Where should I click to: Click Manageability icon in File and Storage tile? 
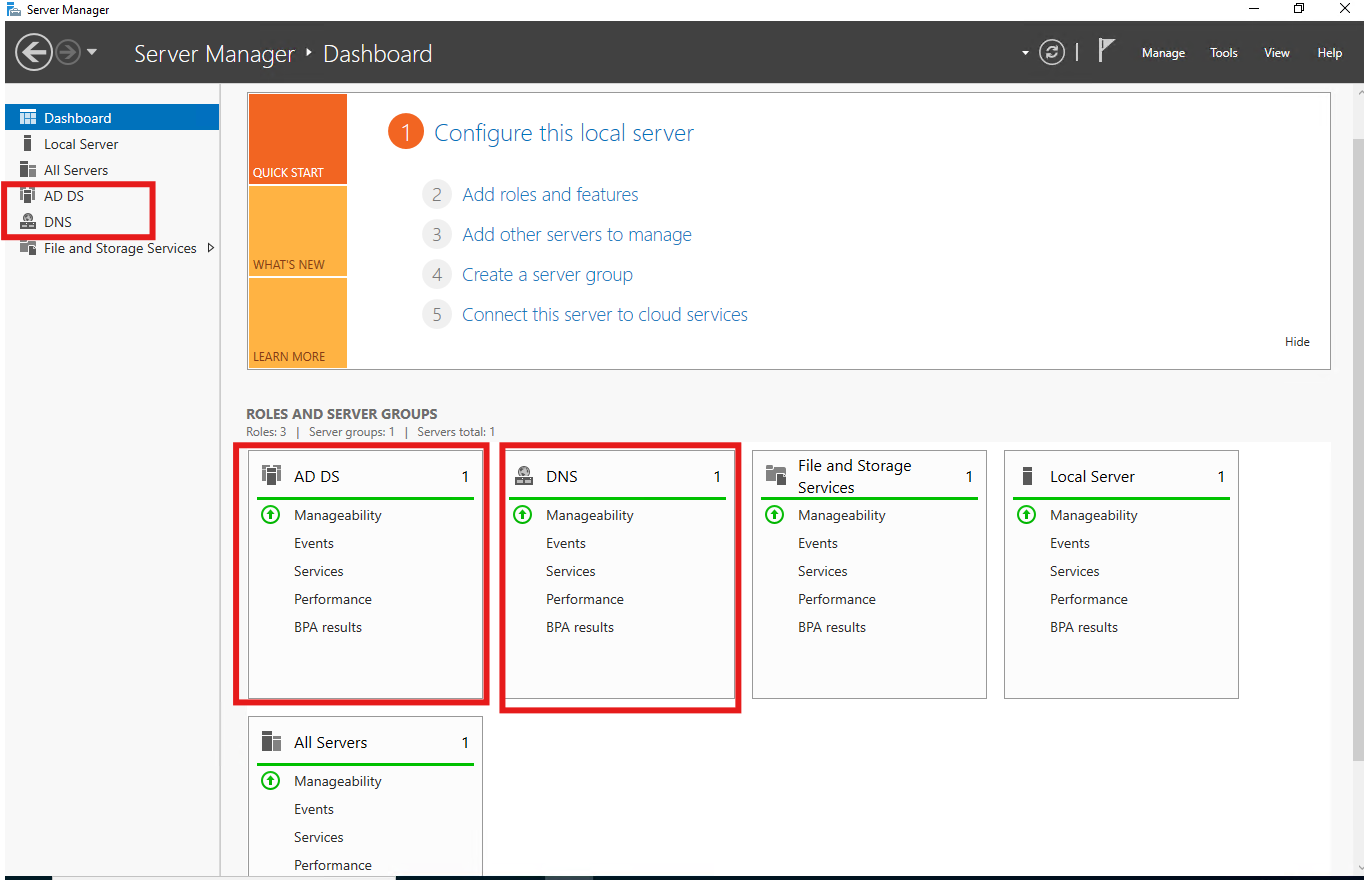point(774,515)
